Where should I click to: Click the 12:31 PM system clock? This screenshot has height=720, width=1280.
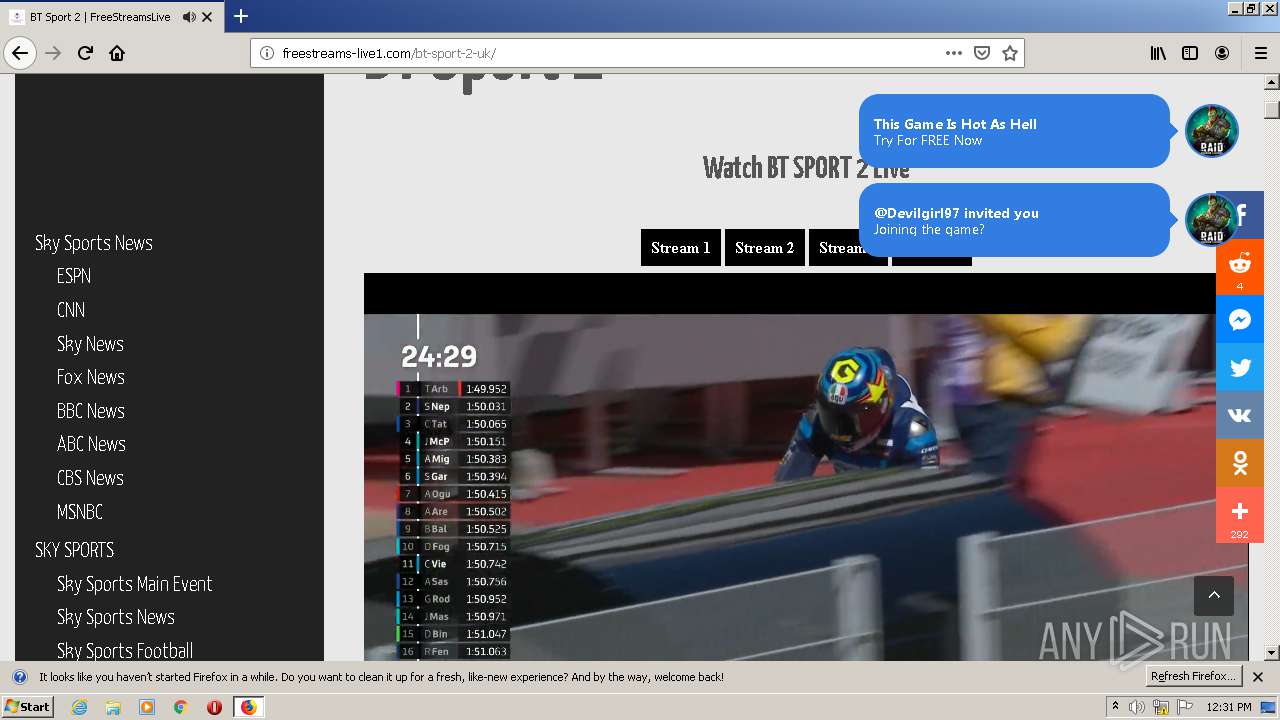coord(1229,707)
